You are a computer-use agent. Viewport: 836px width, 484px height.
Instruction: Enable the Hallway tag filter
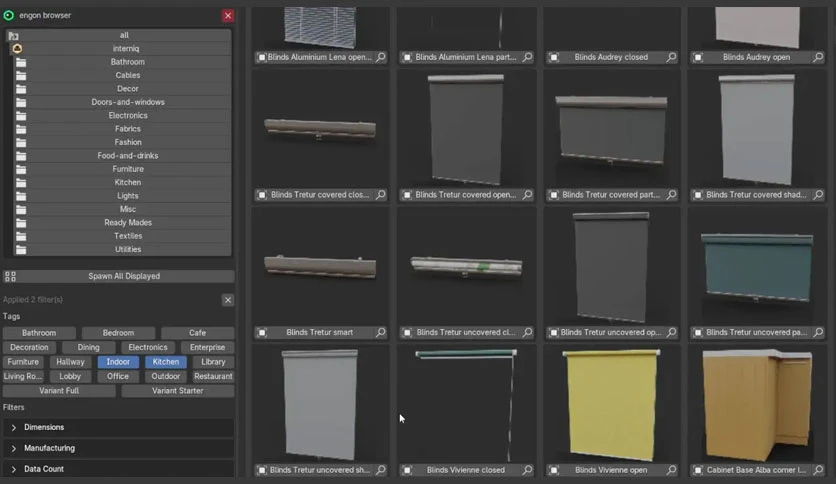click(70, 361)
